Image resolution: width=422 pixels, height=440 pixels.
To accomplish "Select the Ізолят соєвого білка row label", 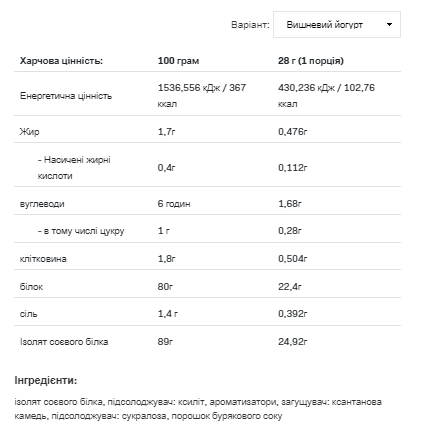I will [x=64, y=342].
